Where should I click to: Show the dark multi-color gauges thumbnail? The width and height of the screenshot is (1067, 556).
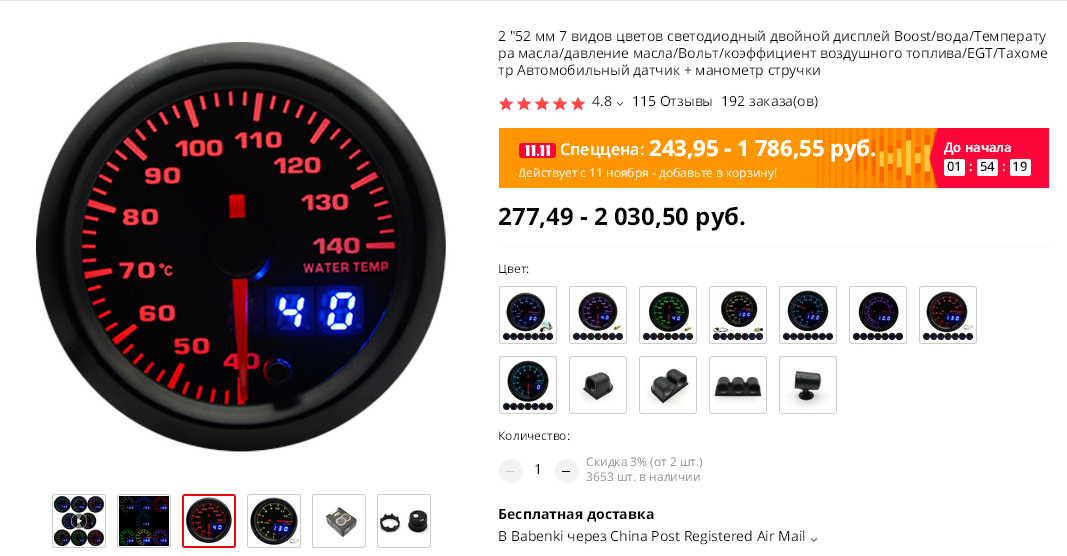tap(144, 521)
